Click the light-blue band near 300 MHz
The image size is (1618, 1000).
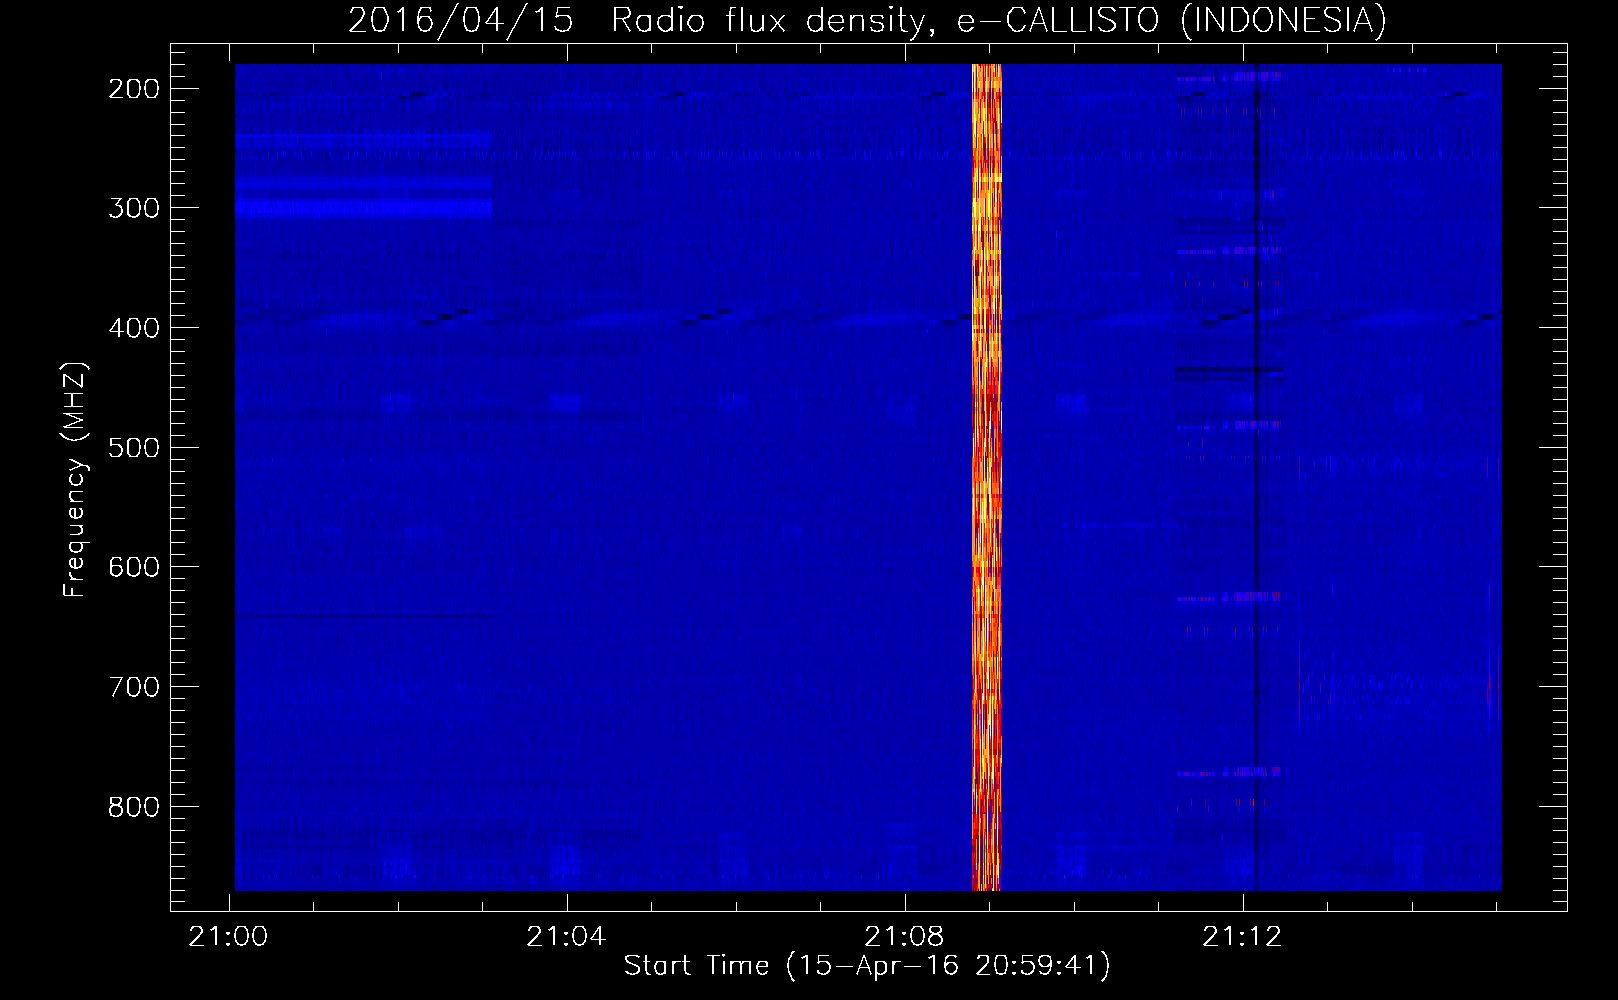tap(364, 207)
